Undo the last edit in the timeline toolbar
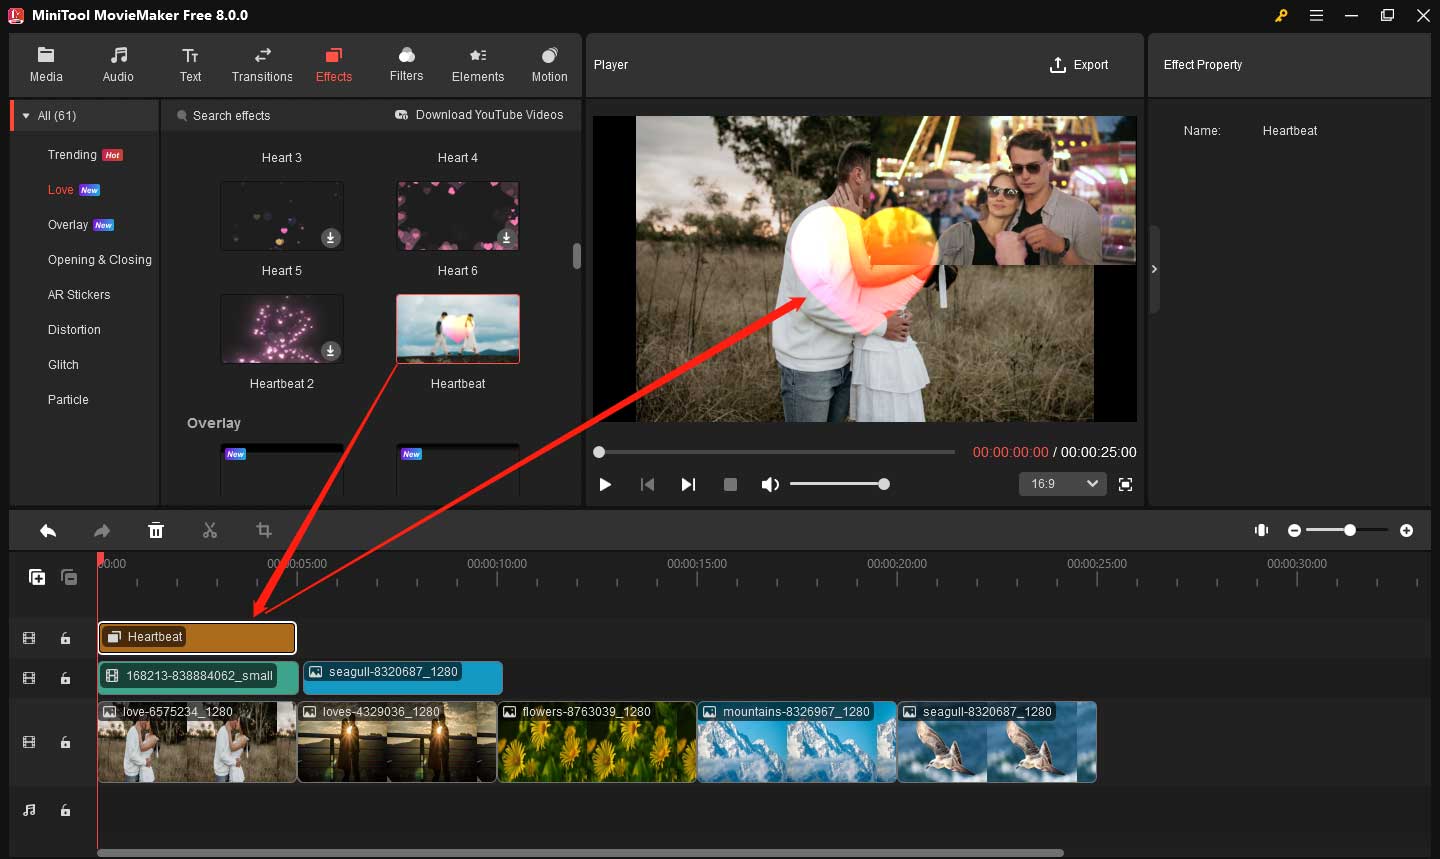The image size is (1440, 859). (48, 530)
